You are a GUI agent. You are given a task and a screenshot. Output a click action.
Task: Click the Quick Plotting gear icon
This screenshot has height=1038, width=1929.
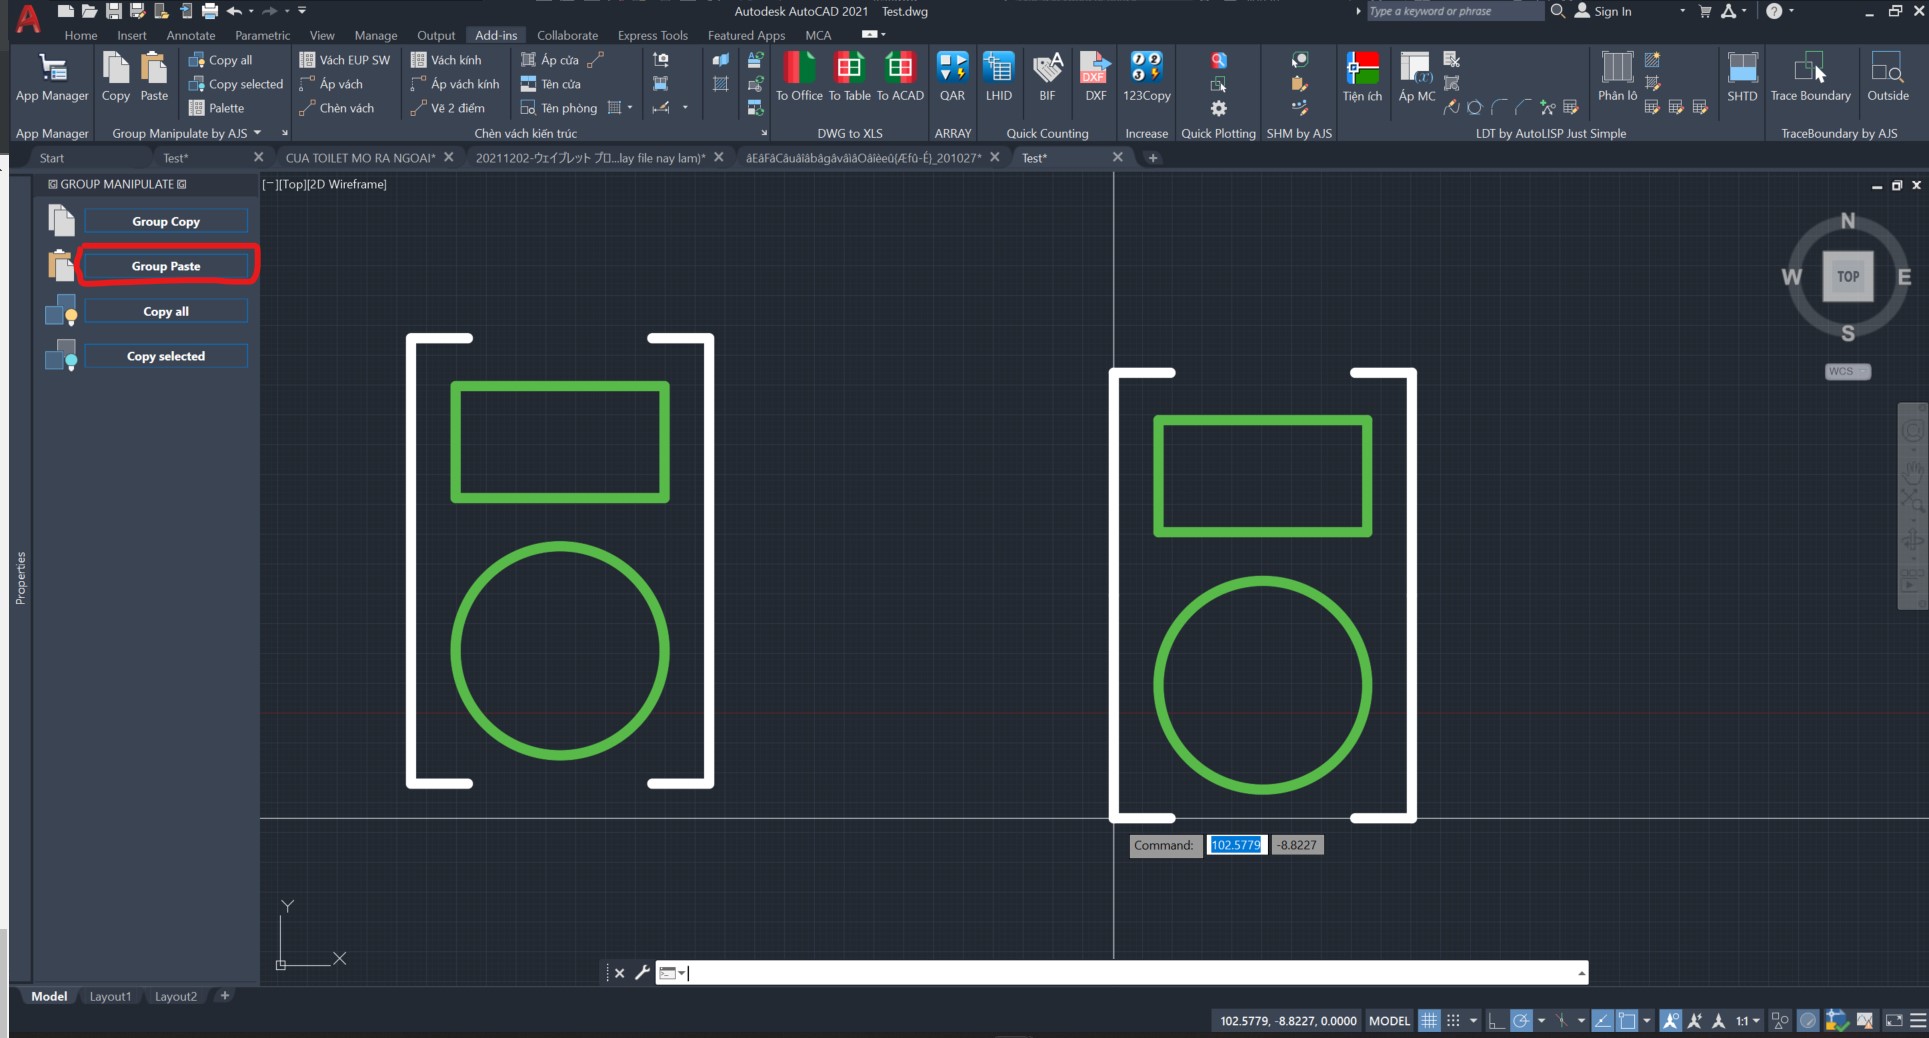tap(1218, 108)
